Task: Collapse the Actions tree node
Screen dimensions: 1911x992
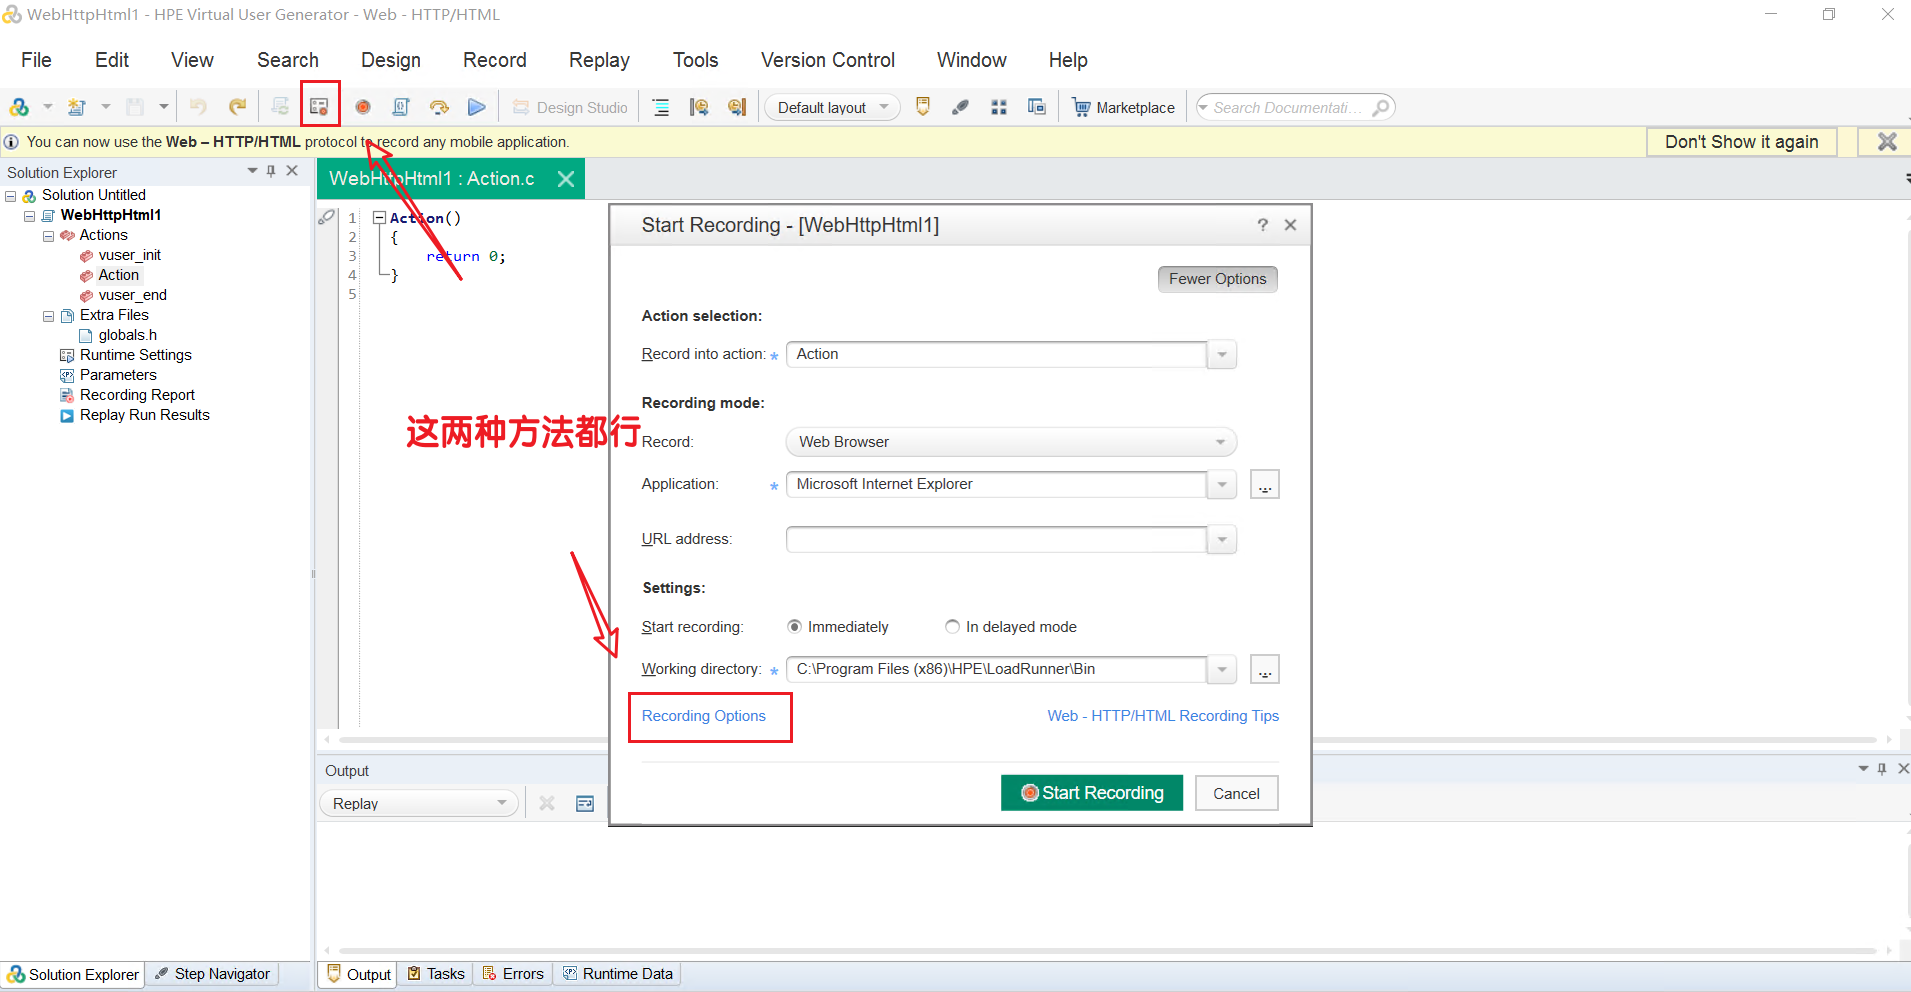Action: 48,236
